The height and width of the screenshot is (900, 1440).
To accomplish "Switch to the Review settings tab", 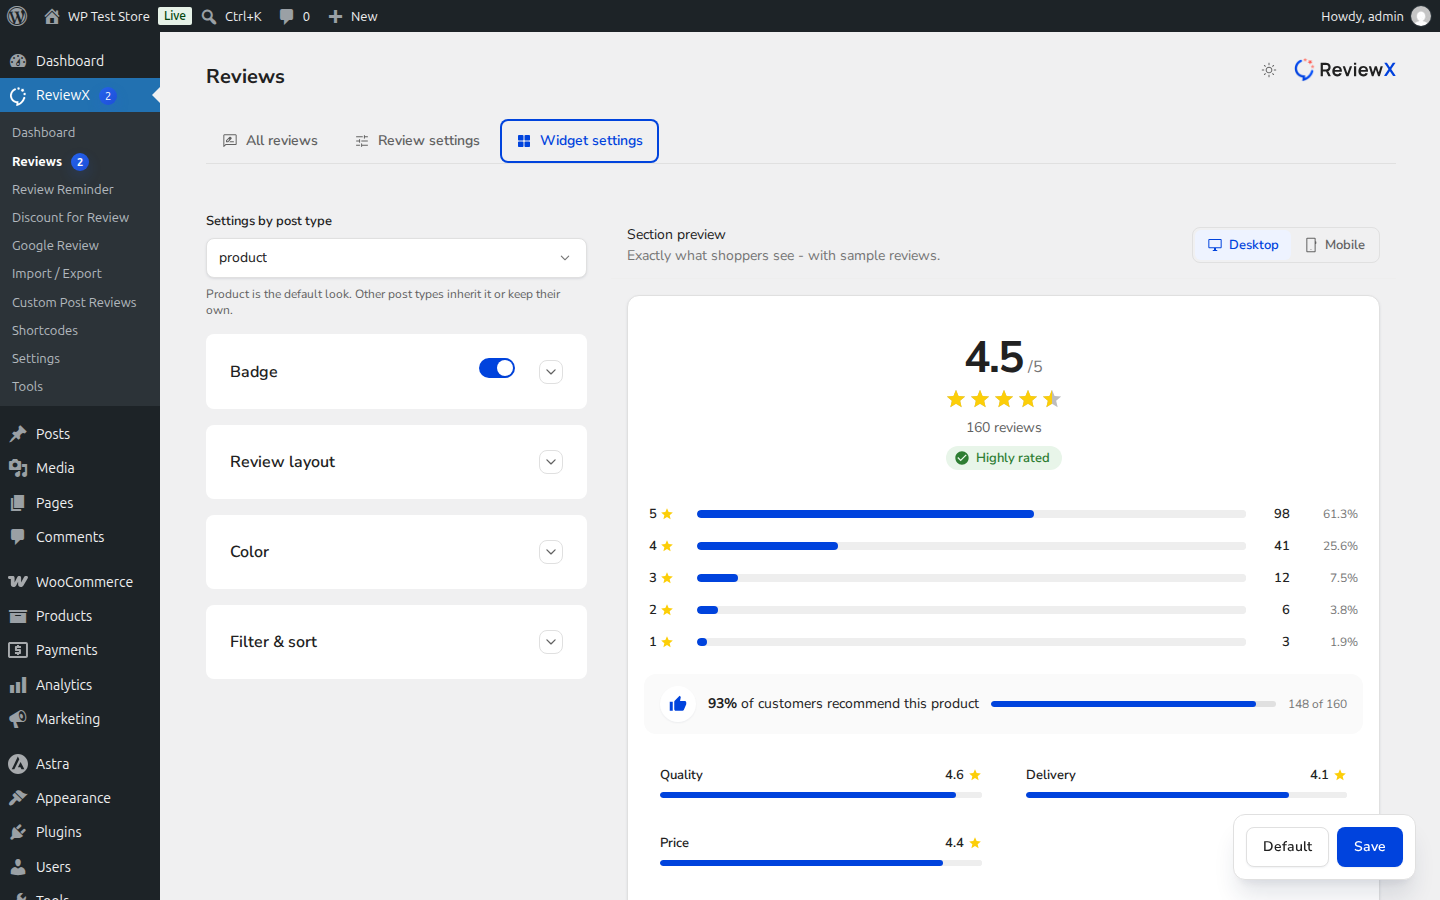I will (x=417, y=141).
